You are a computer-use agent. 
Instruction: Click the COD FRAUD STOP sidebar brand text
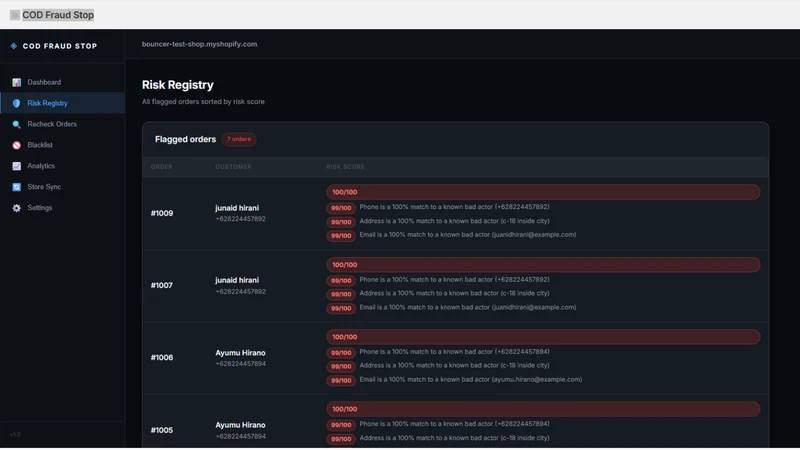60,46
